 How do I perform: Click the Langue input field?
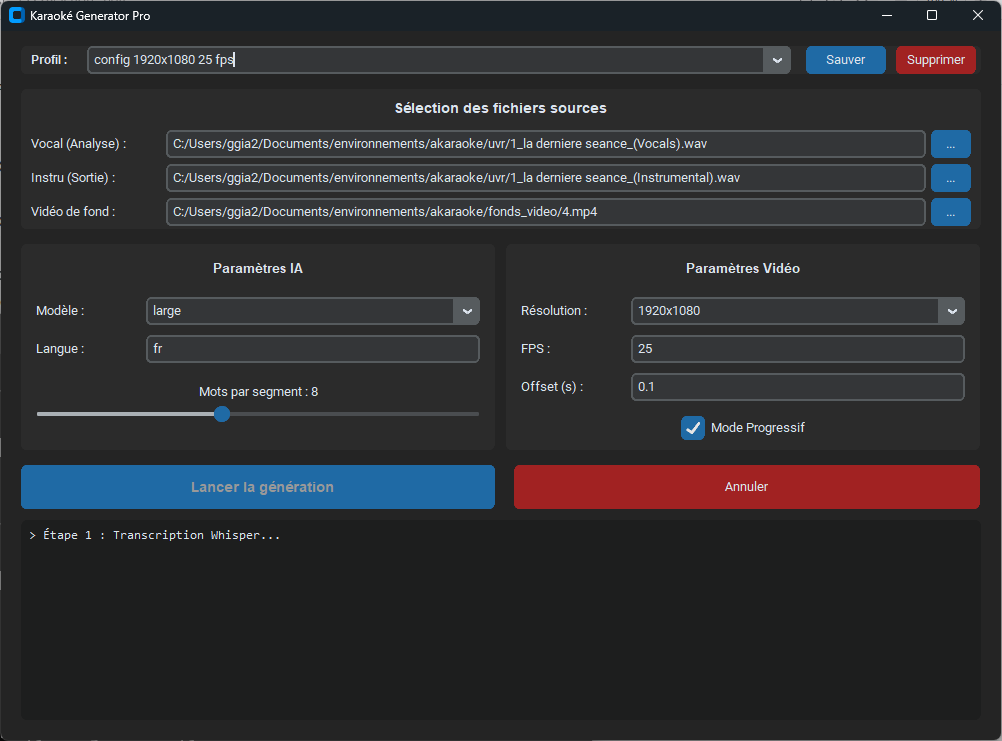pos(312,349)
